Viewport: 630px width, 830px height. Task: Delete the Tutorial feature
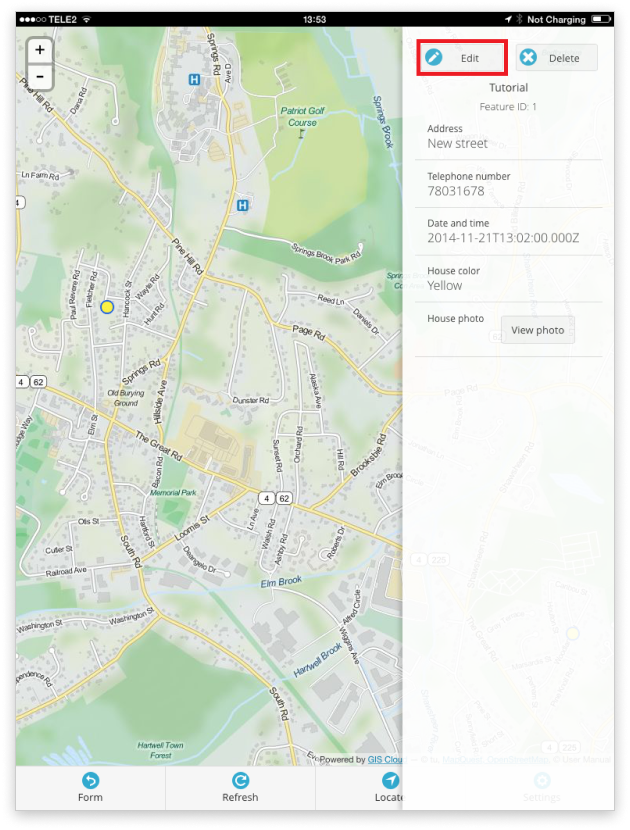click(x=557, y=58)
